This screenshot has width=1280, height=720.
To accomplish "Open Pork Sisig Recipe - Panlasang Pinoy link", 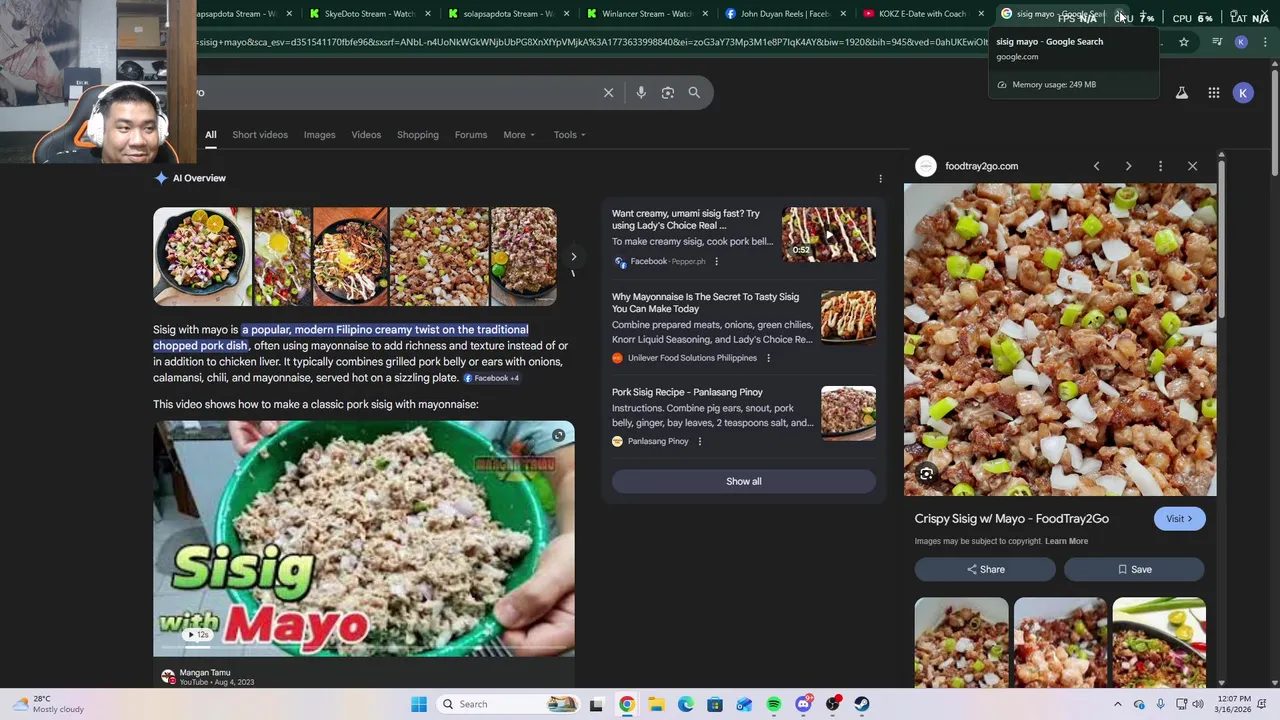I will click(687, 392).
